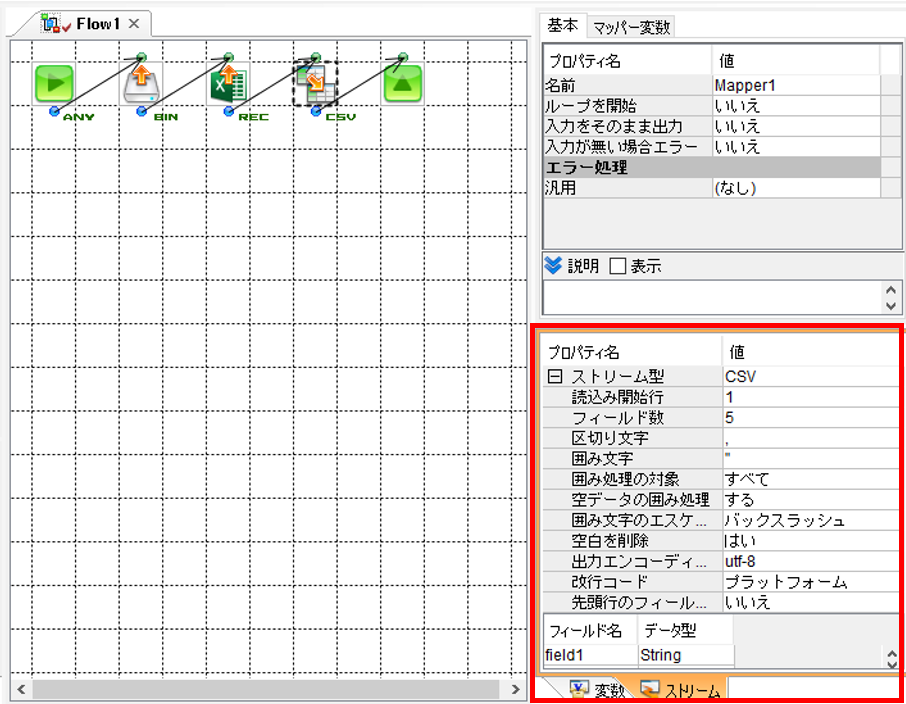Click the フィールド数 value field
Viewport: 906px width, 704px height.
coord(810,417)
